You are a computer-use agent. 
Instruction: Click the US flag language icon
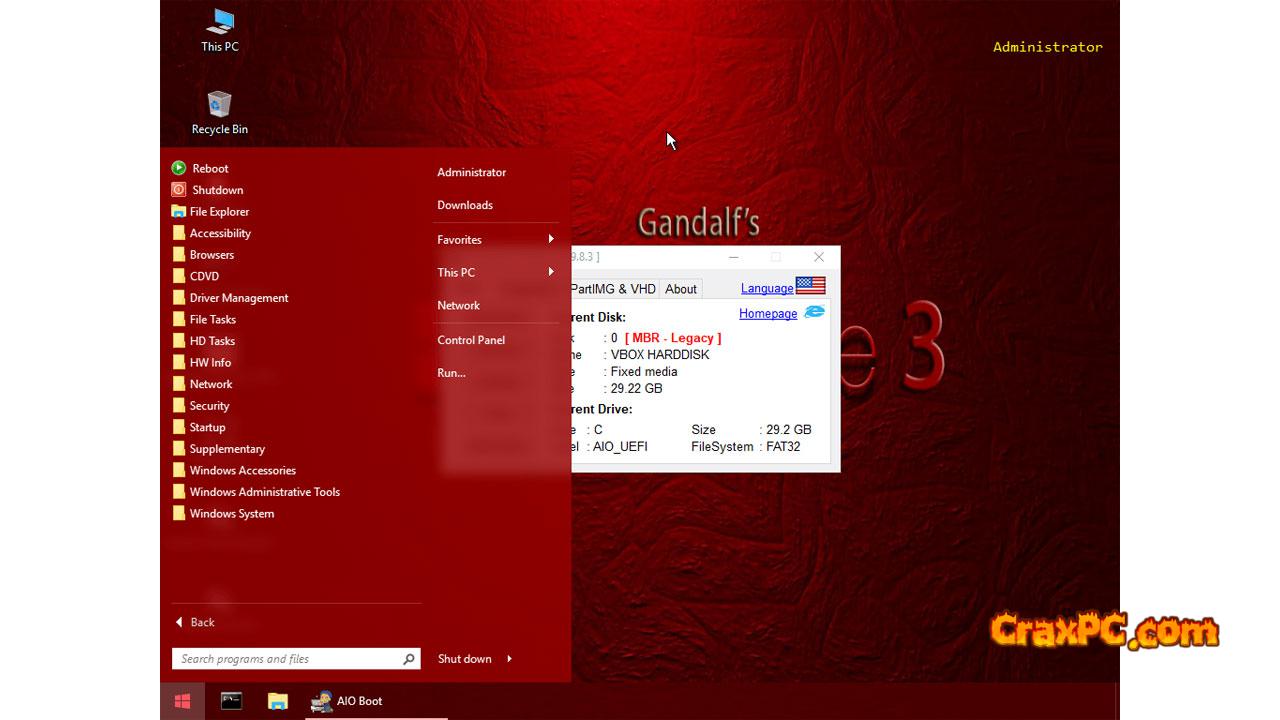(x=811, y=286)
